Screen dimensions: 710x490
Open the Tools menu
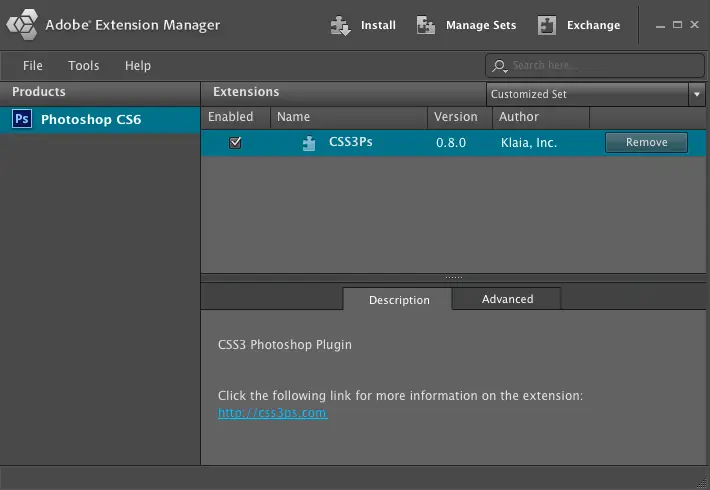[84, 66]
